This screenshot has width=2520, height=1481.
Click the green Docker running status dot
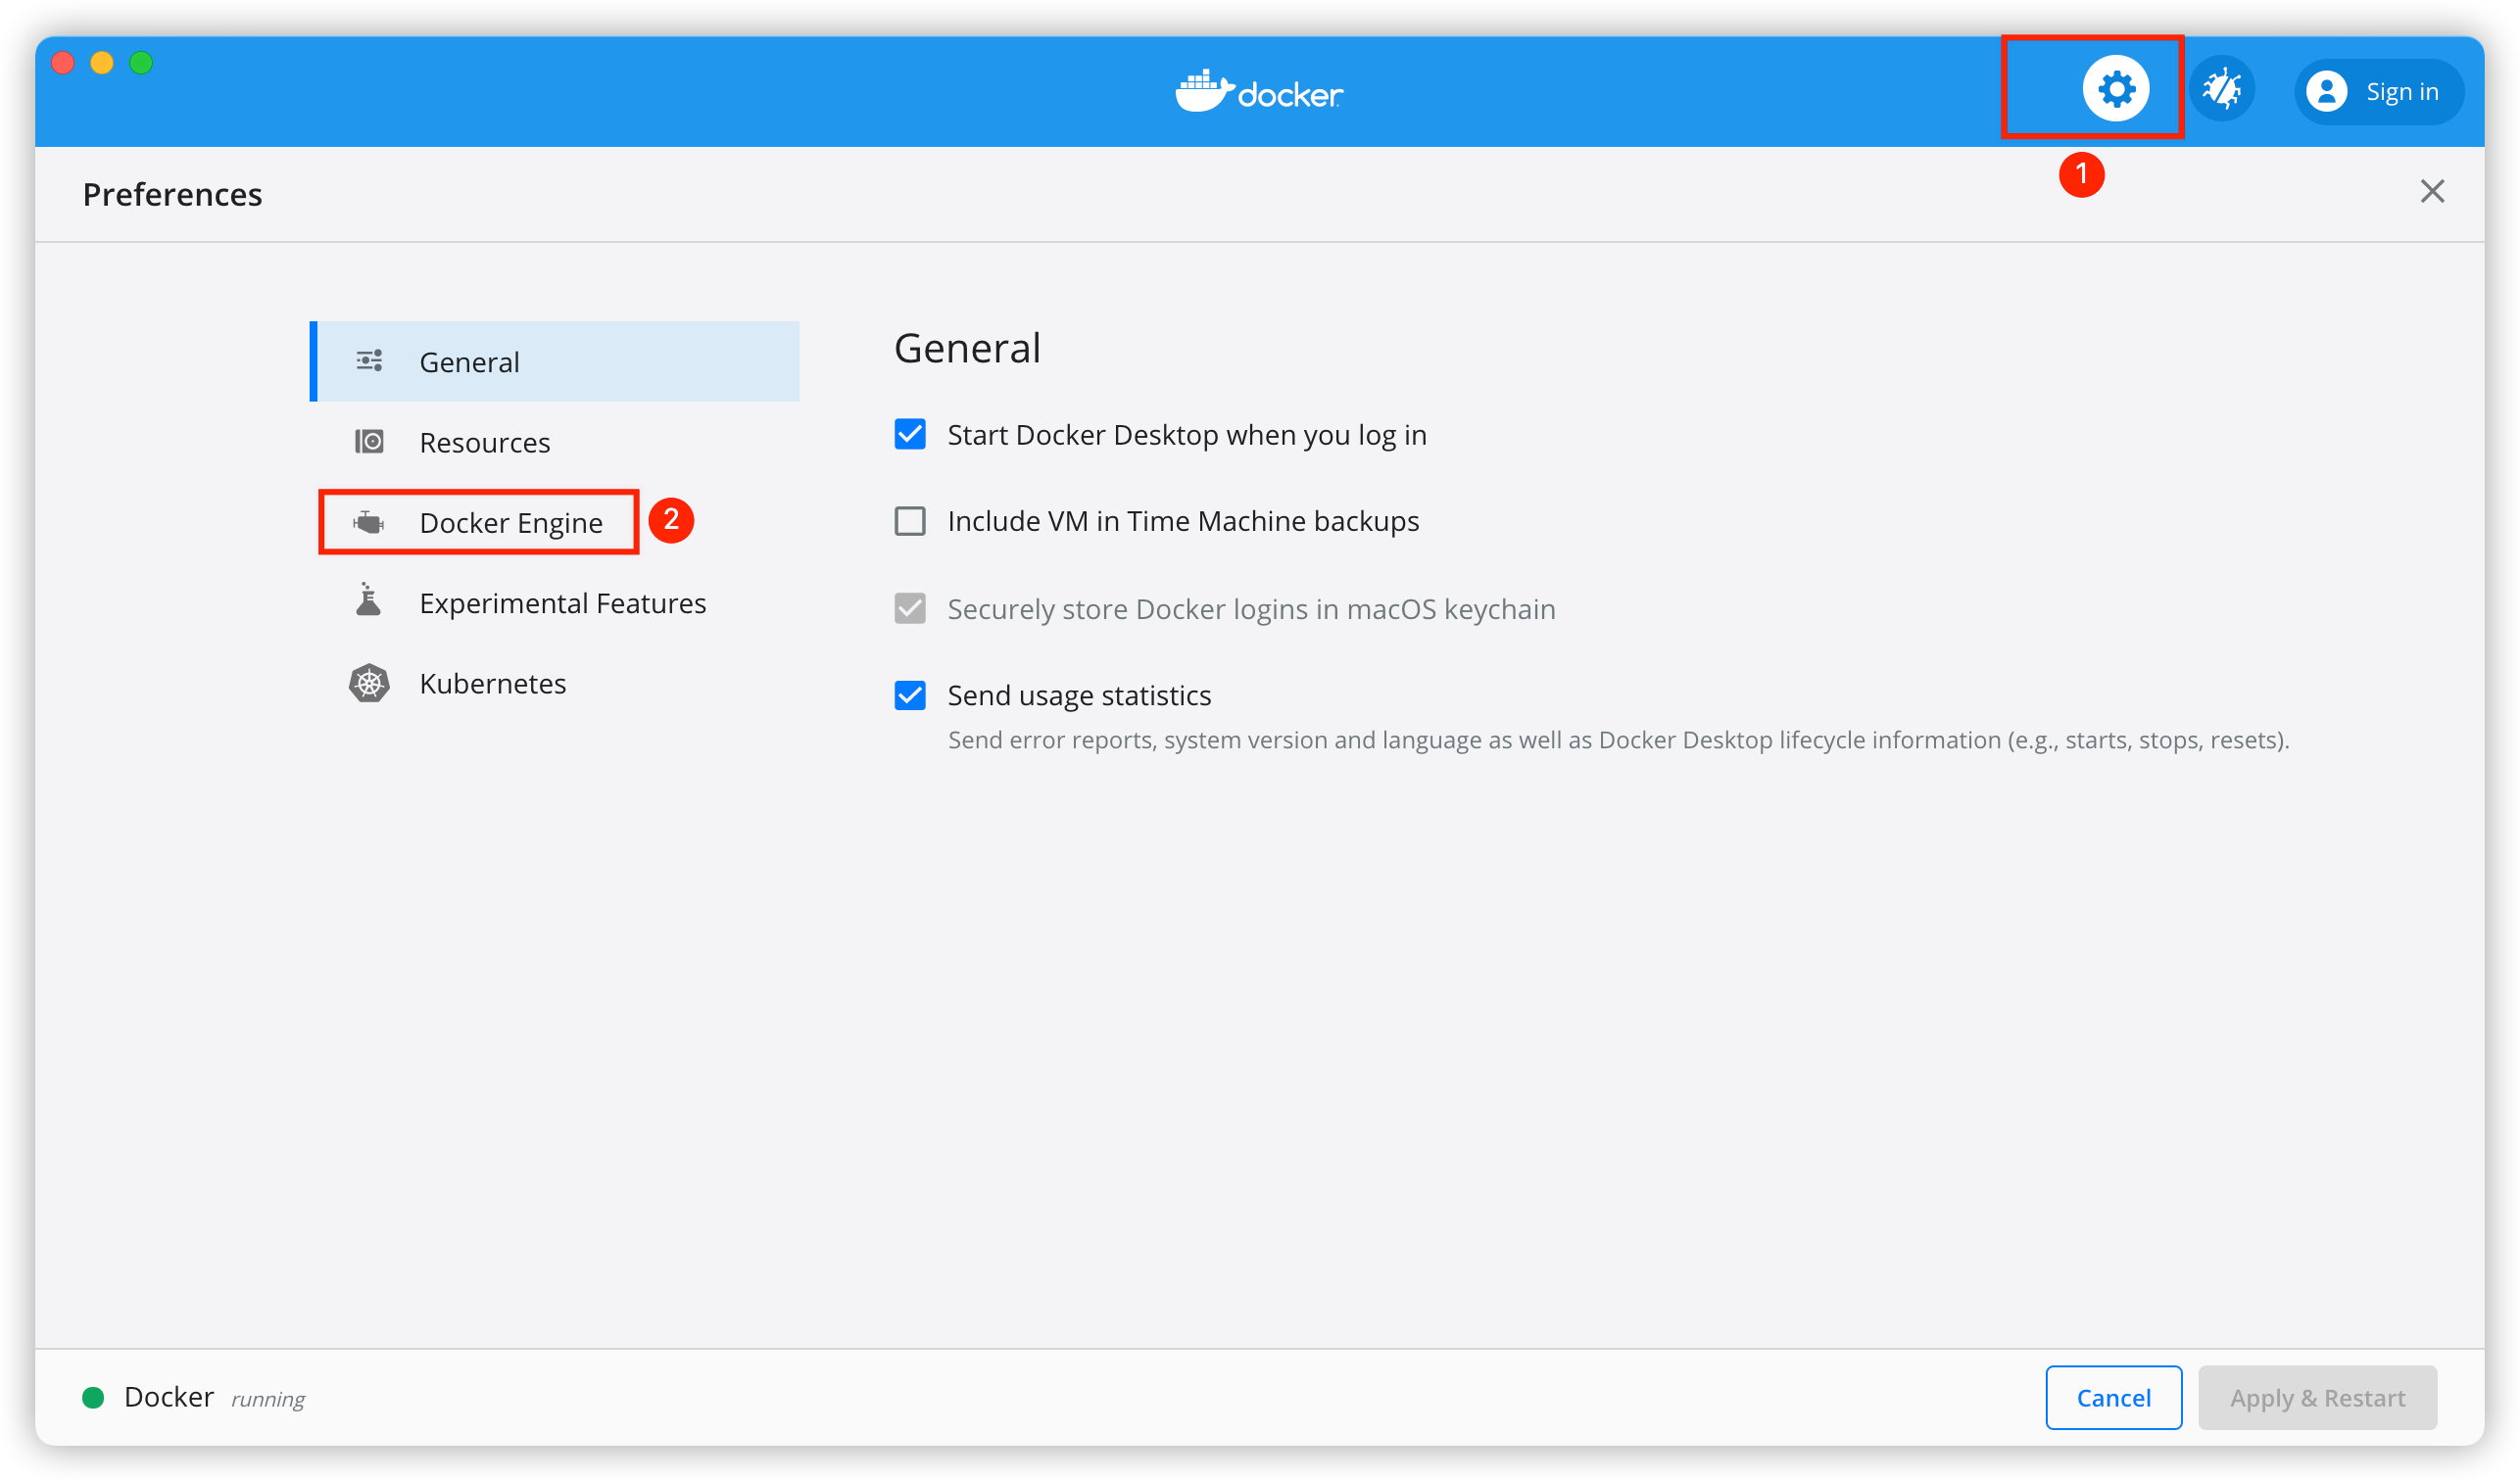click(x=93, y=1398)
